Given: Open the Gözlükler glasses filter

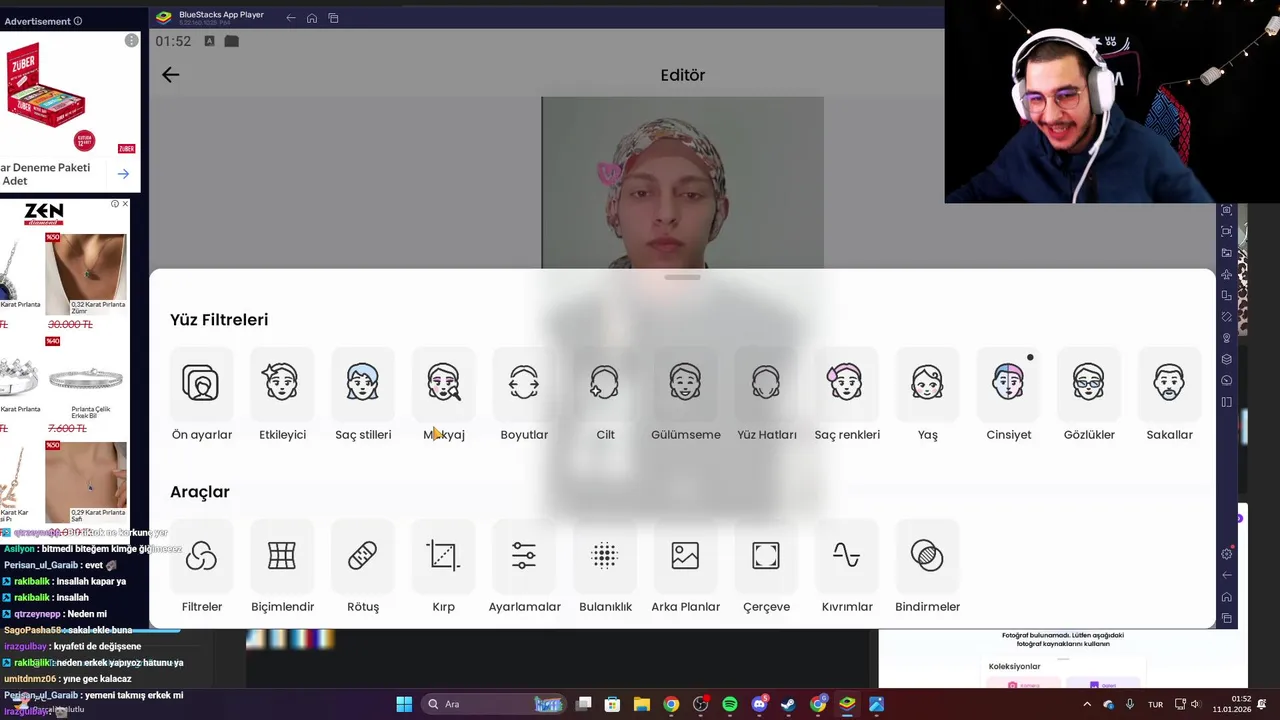Looking at the screenshot, I should tap(1089, 394).
